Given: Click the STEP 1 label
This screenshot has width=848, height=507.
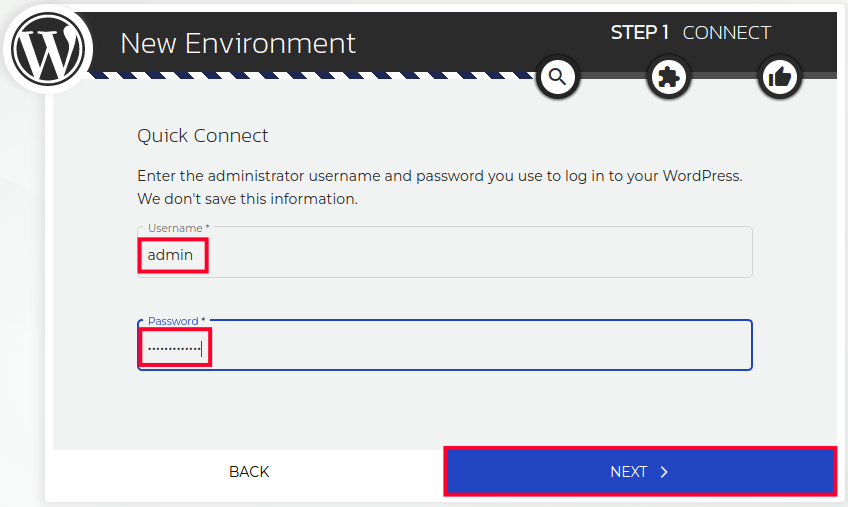Looking at the screenshot, I should coord(640,33).
